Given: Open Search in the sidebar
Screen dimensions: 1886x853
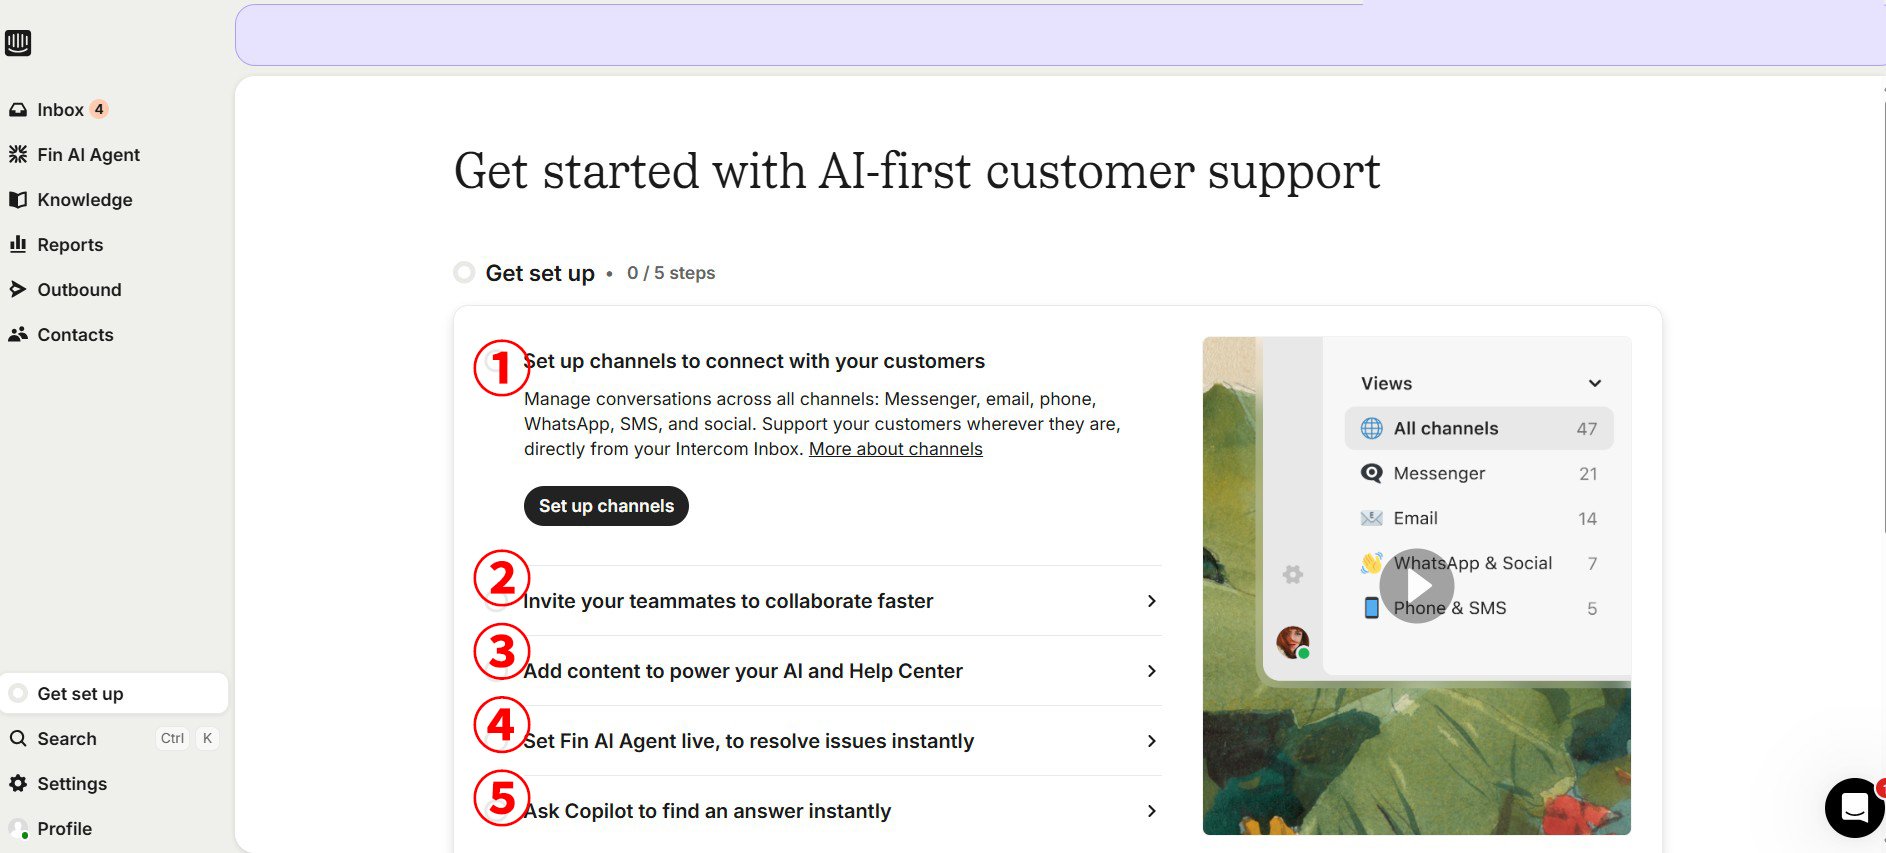Looking at the screenshot, I should click(67, 739).
